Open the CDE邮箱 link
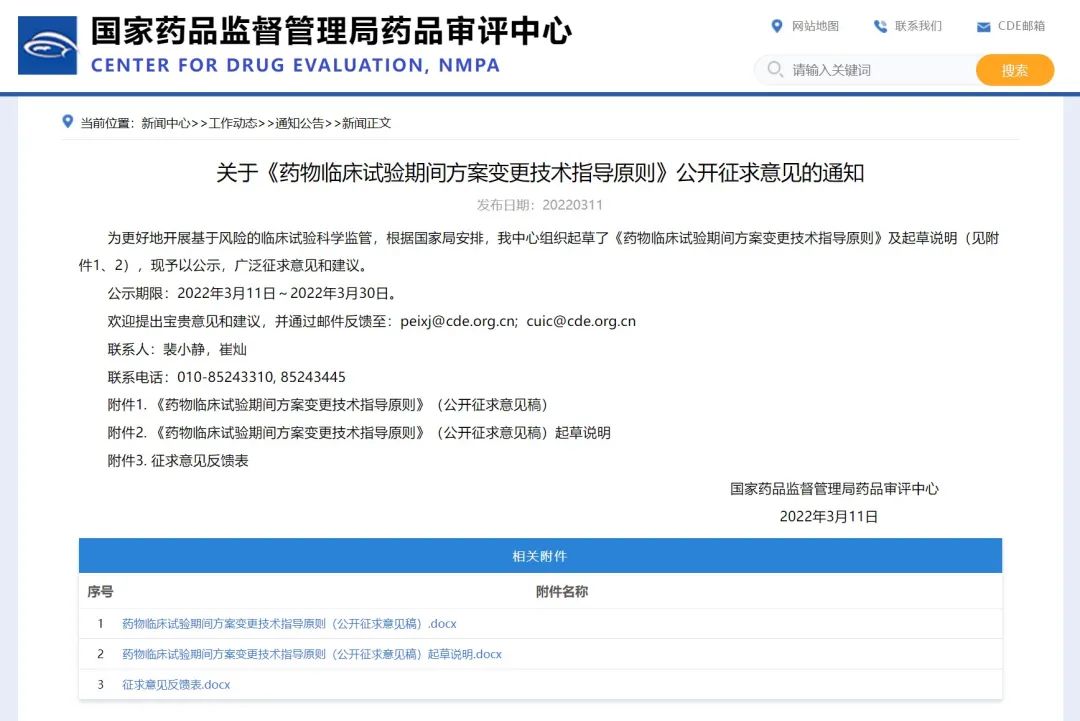This screenshot has width=1080, height=721. [x=1021, y=26]
